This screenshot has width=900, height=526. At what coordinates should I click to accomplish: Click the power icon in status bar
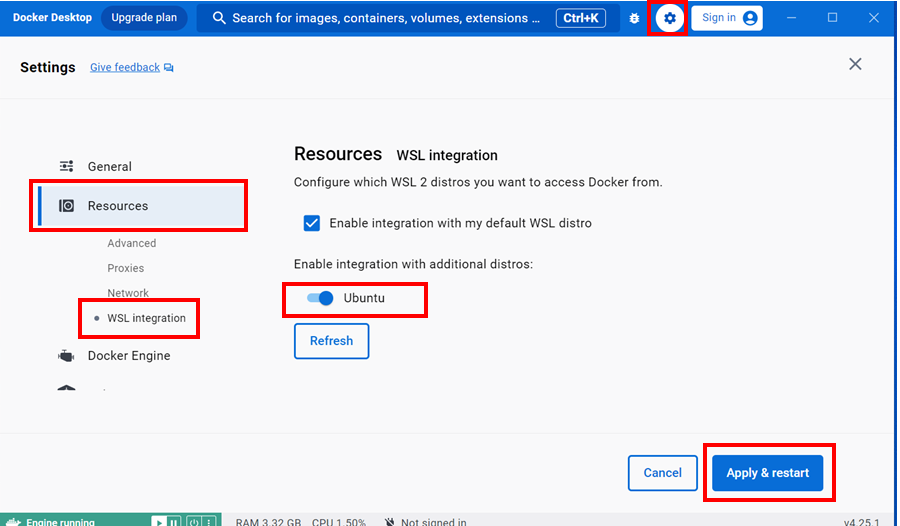coord(194,521)
